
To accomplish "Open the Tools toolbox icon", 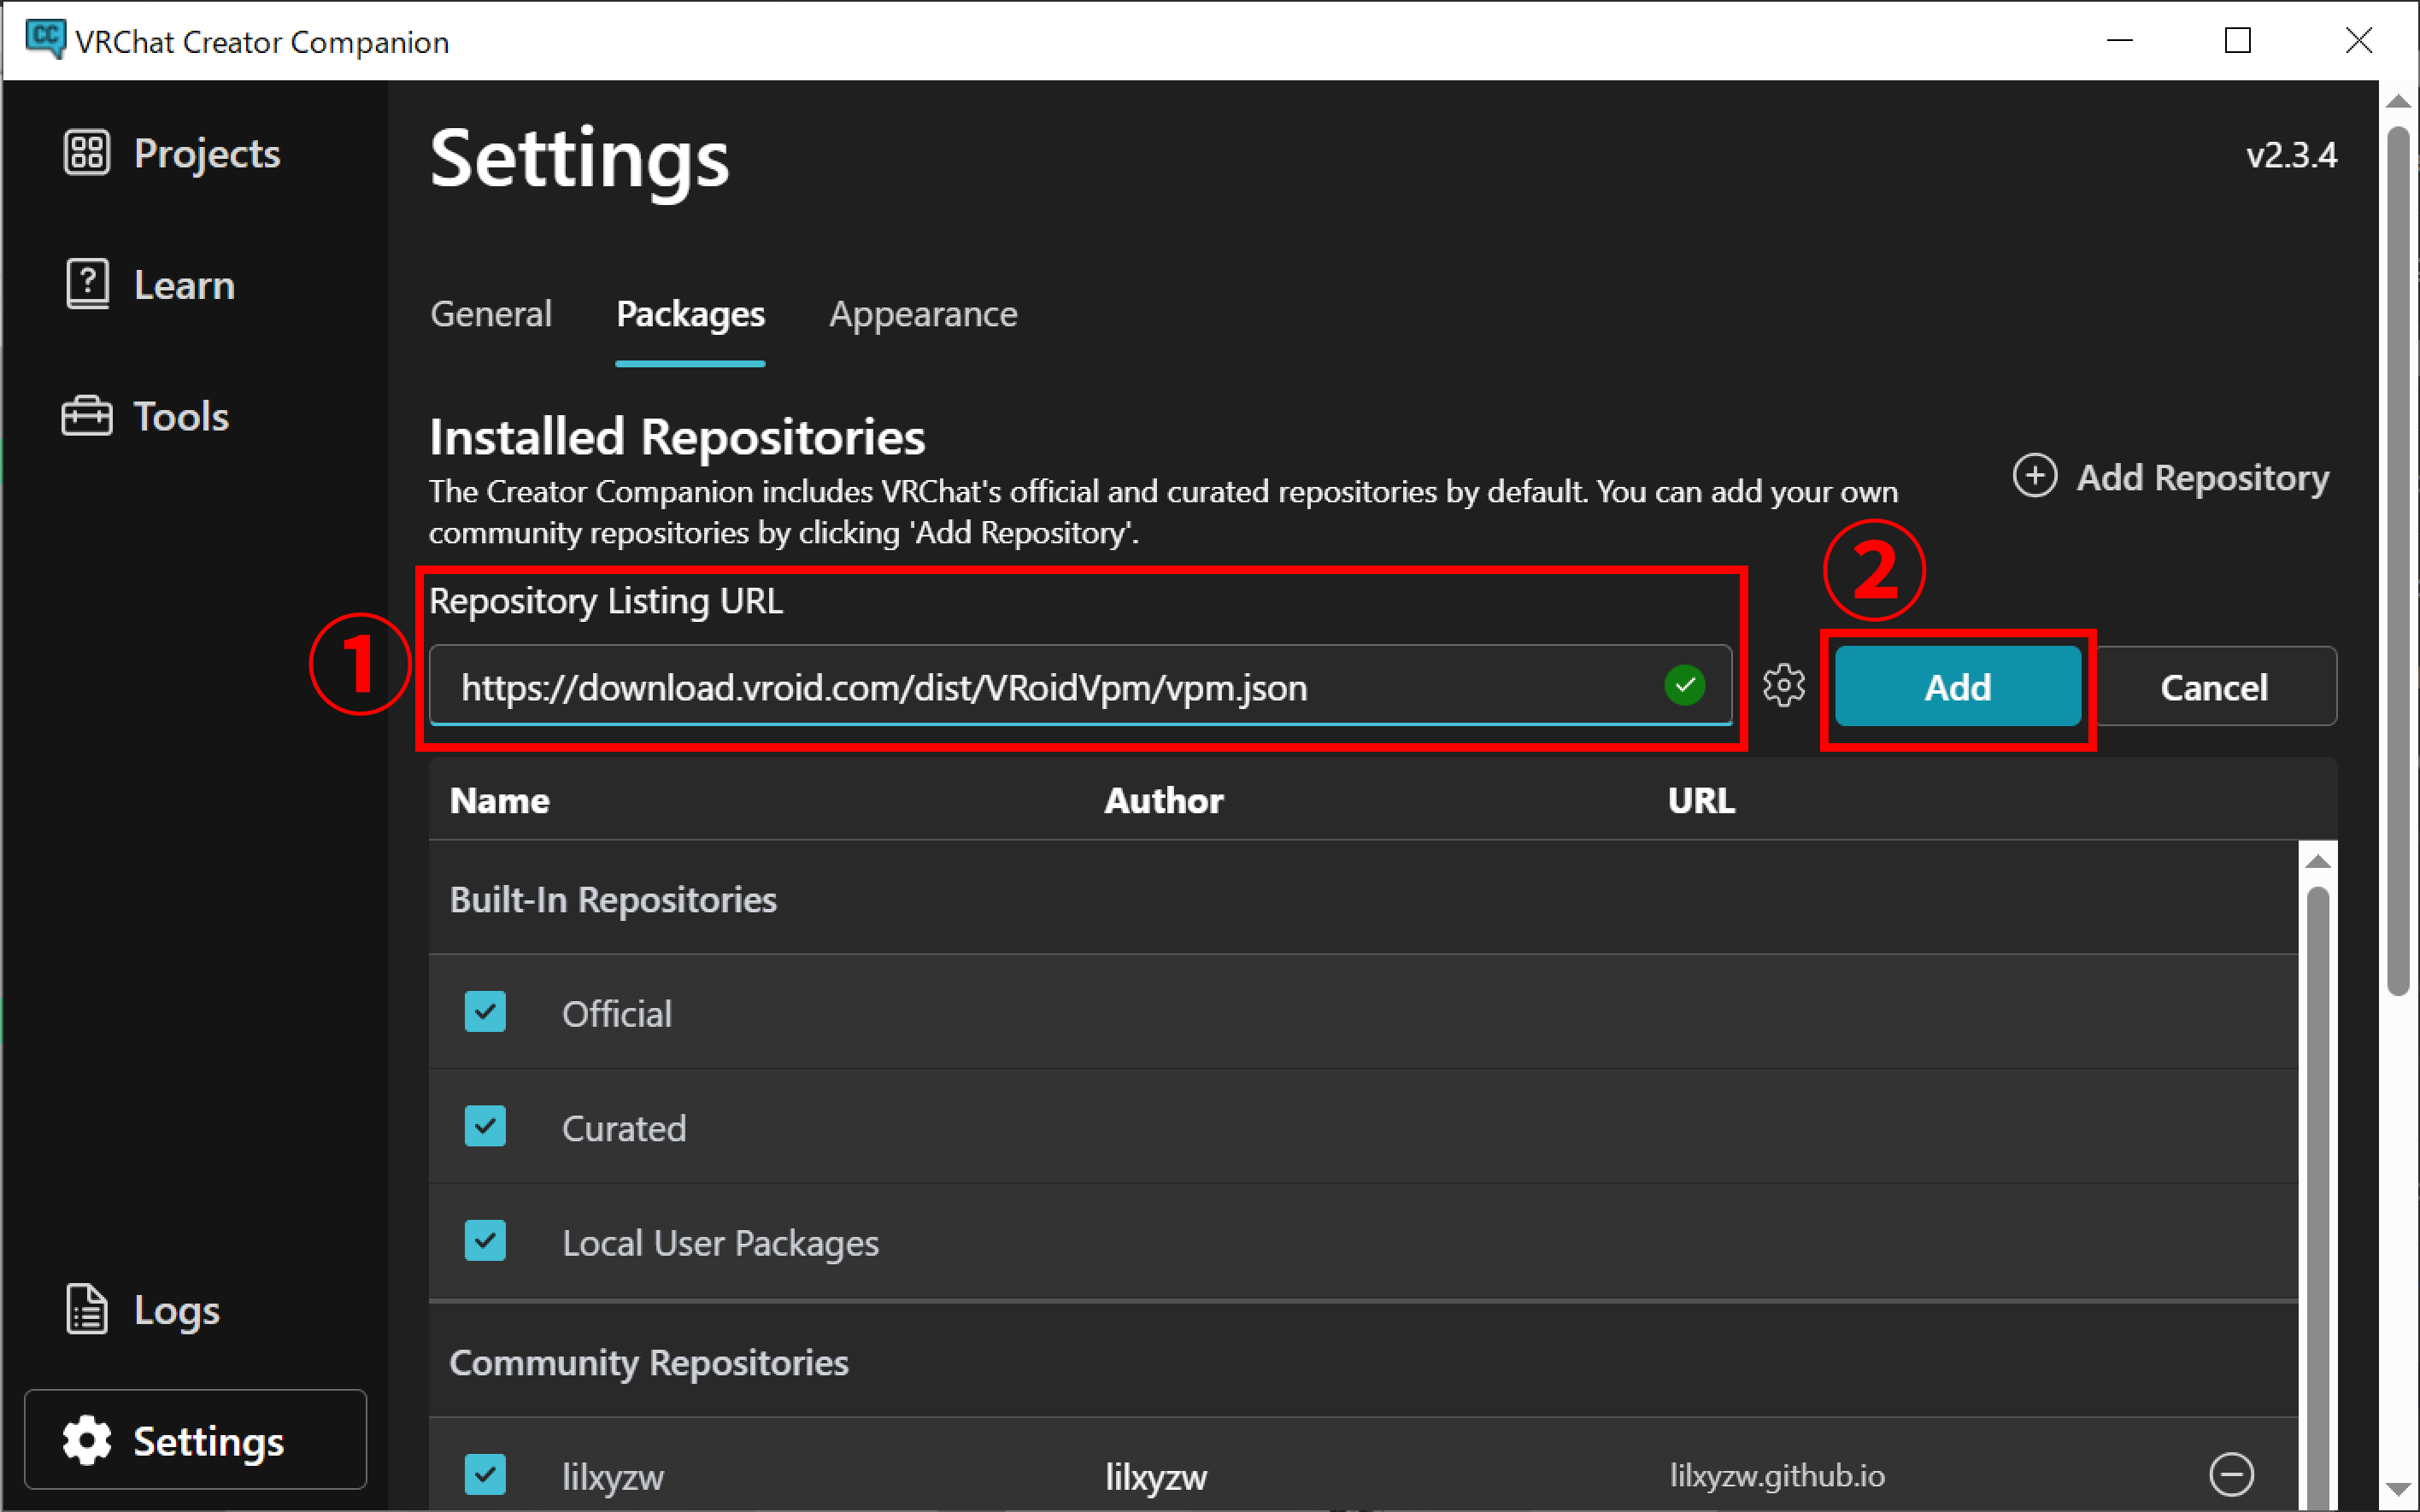I will 87,416.
